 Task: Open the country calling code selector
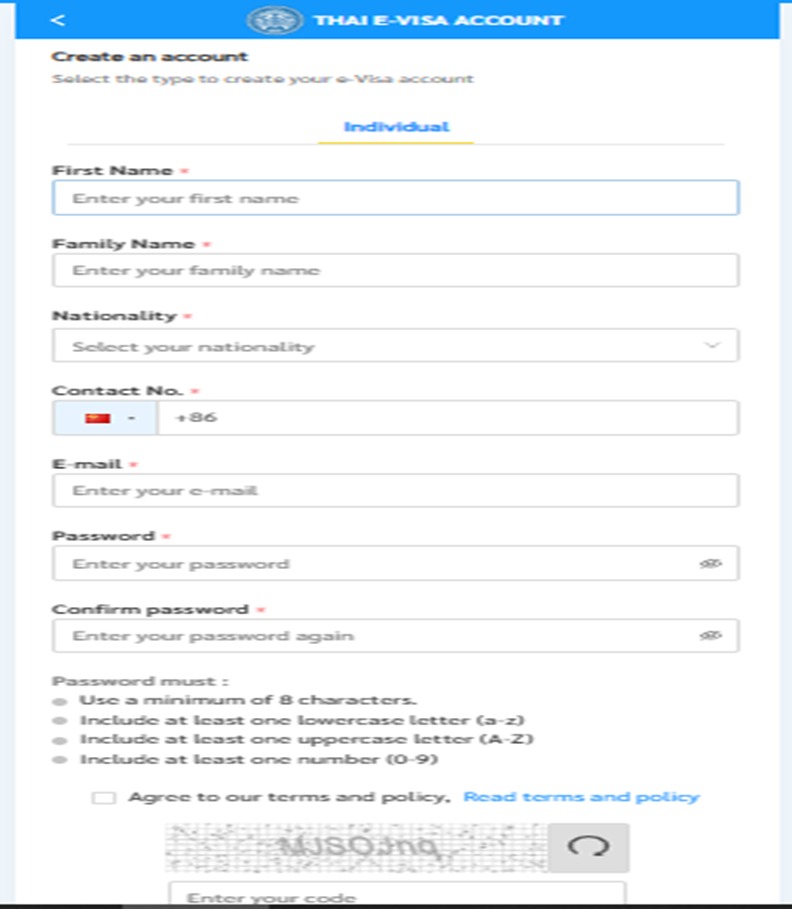105,417
